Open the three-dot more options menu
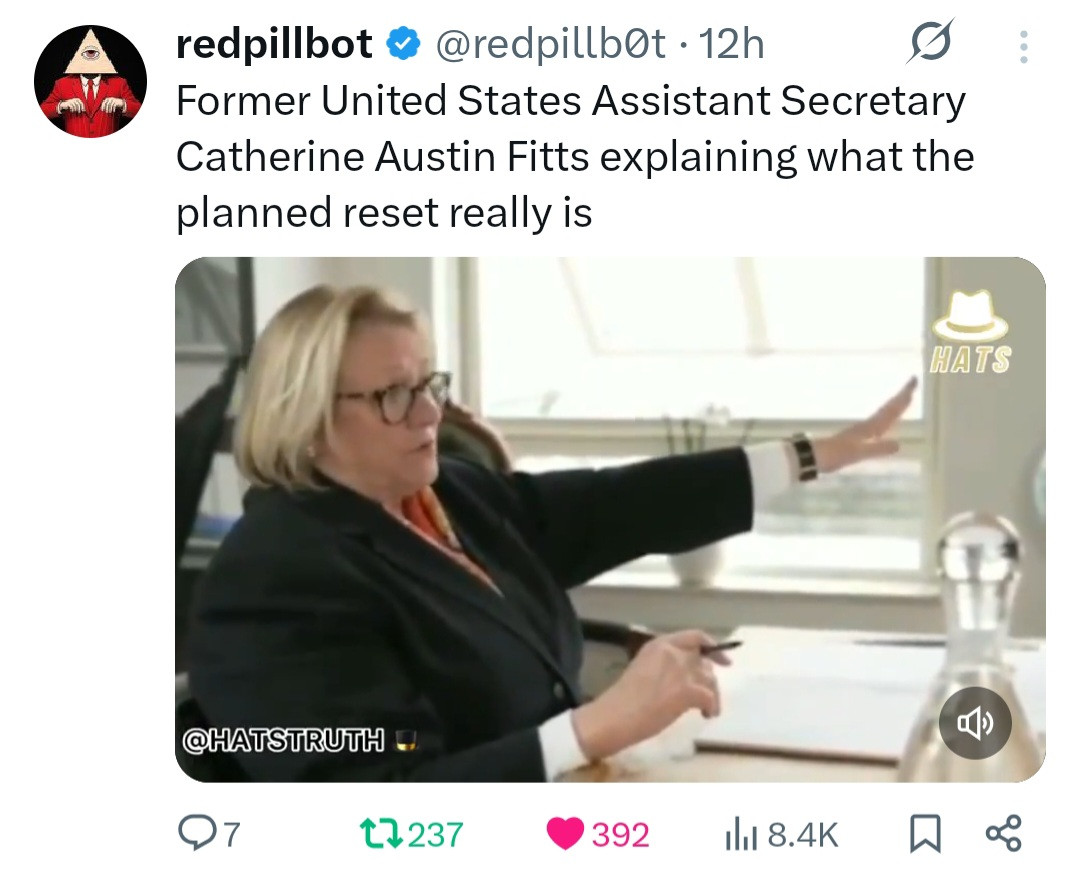1080x871 pixels. pyautogui.click(x=1024, y=47)
